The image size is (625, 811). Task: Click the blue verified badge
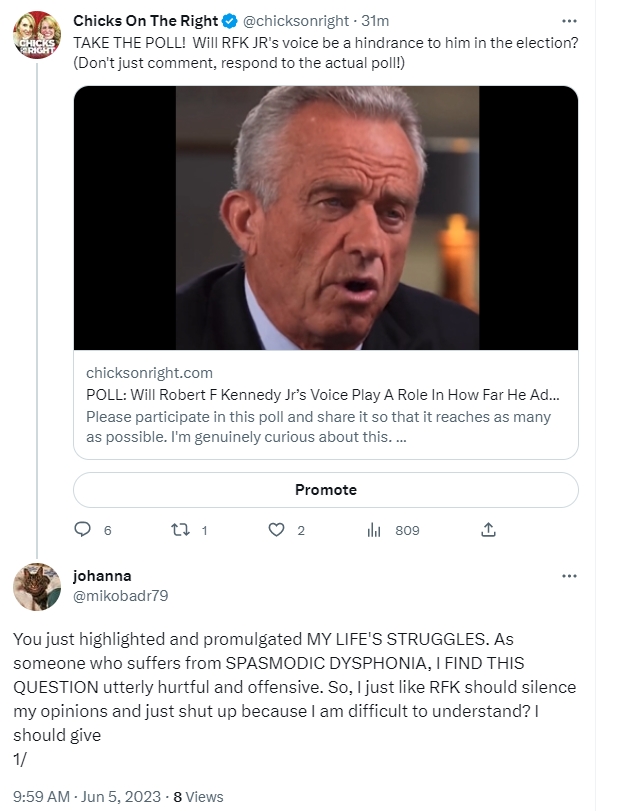(230, 20)
